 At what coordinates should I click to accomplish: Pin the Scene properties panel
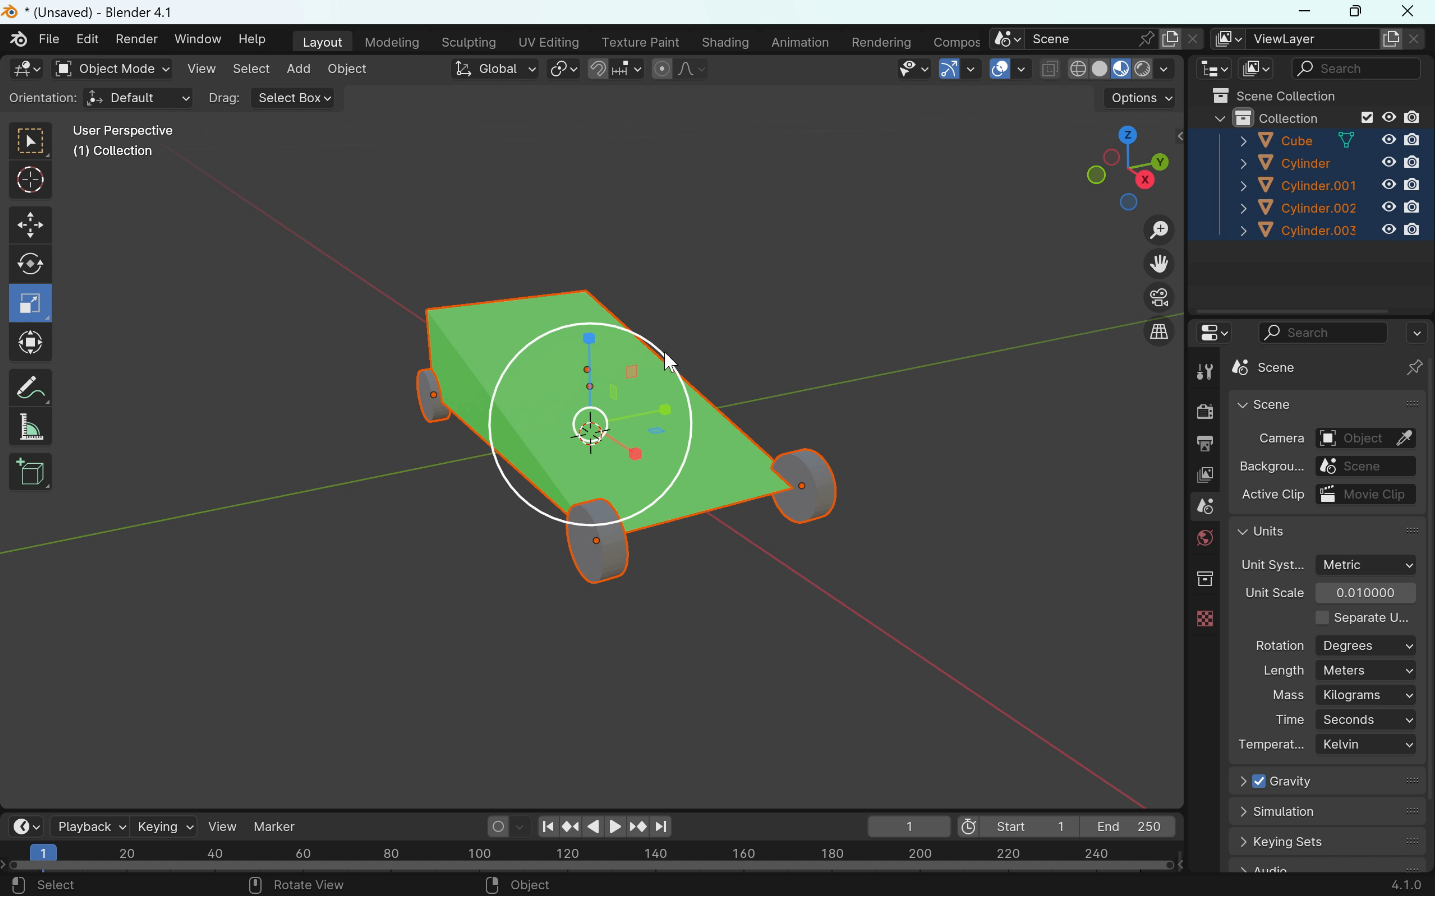point(1415,368)
